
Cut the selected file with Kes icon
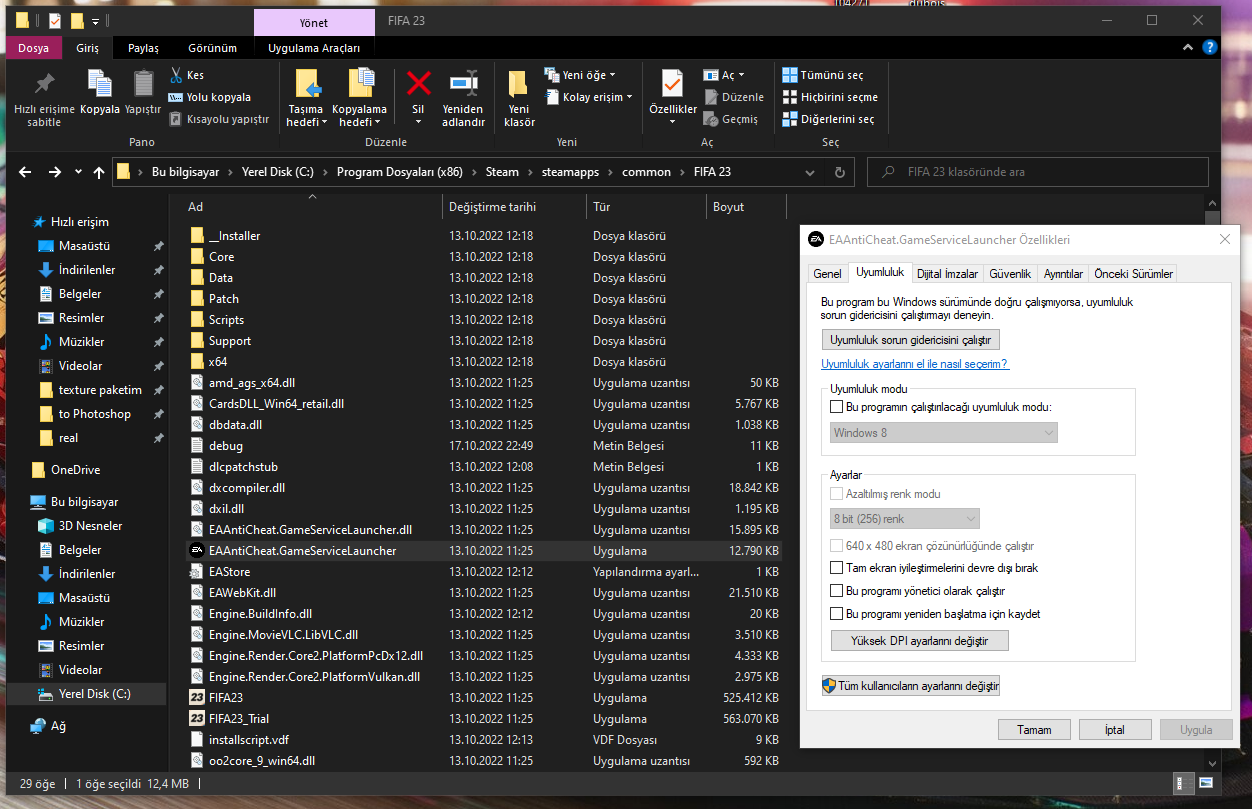[186, 75]
